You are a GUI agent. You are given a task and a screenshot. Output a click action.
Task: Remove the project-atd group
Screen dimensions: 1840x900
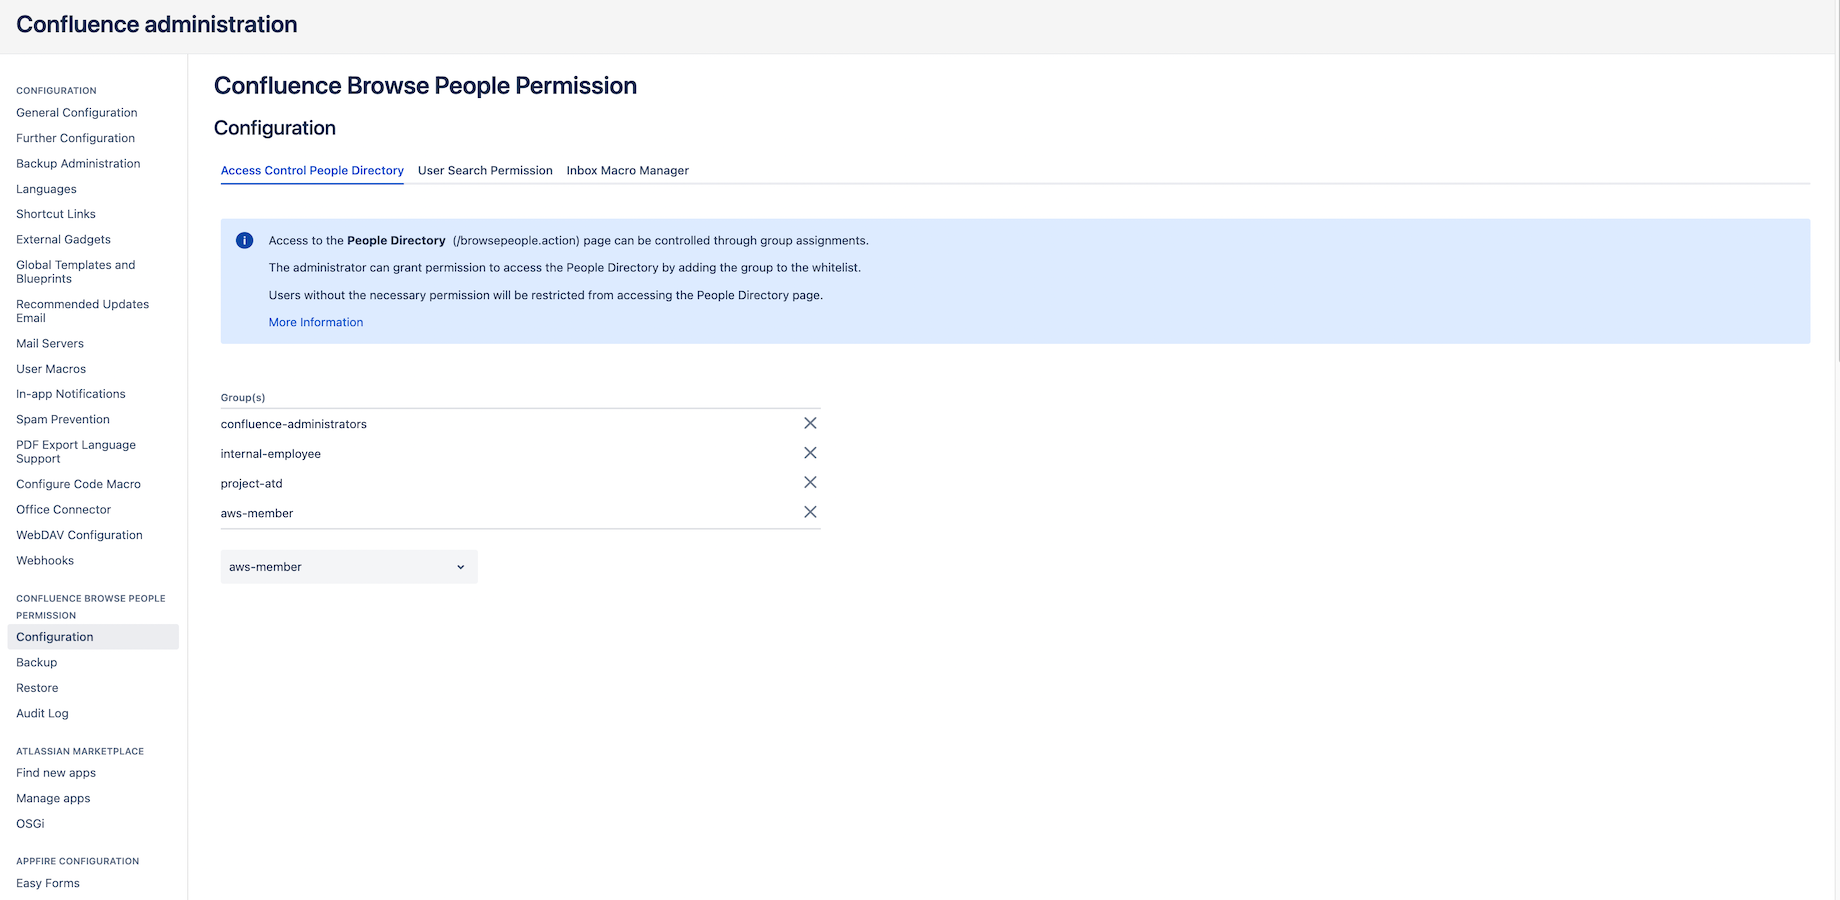point(810,482)
